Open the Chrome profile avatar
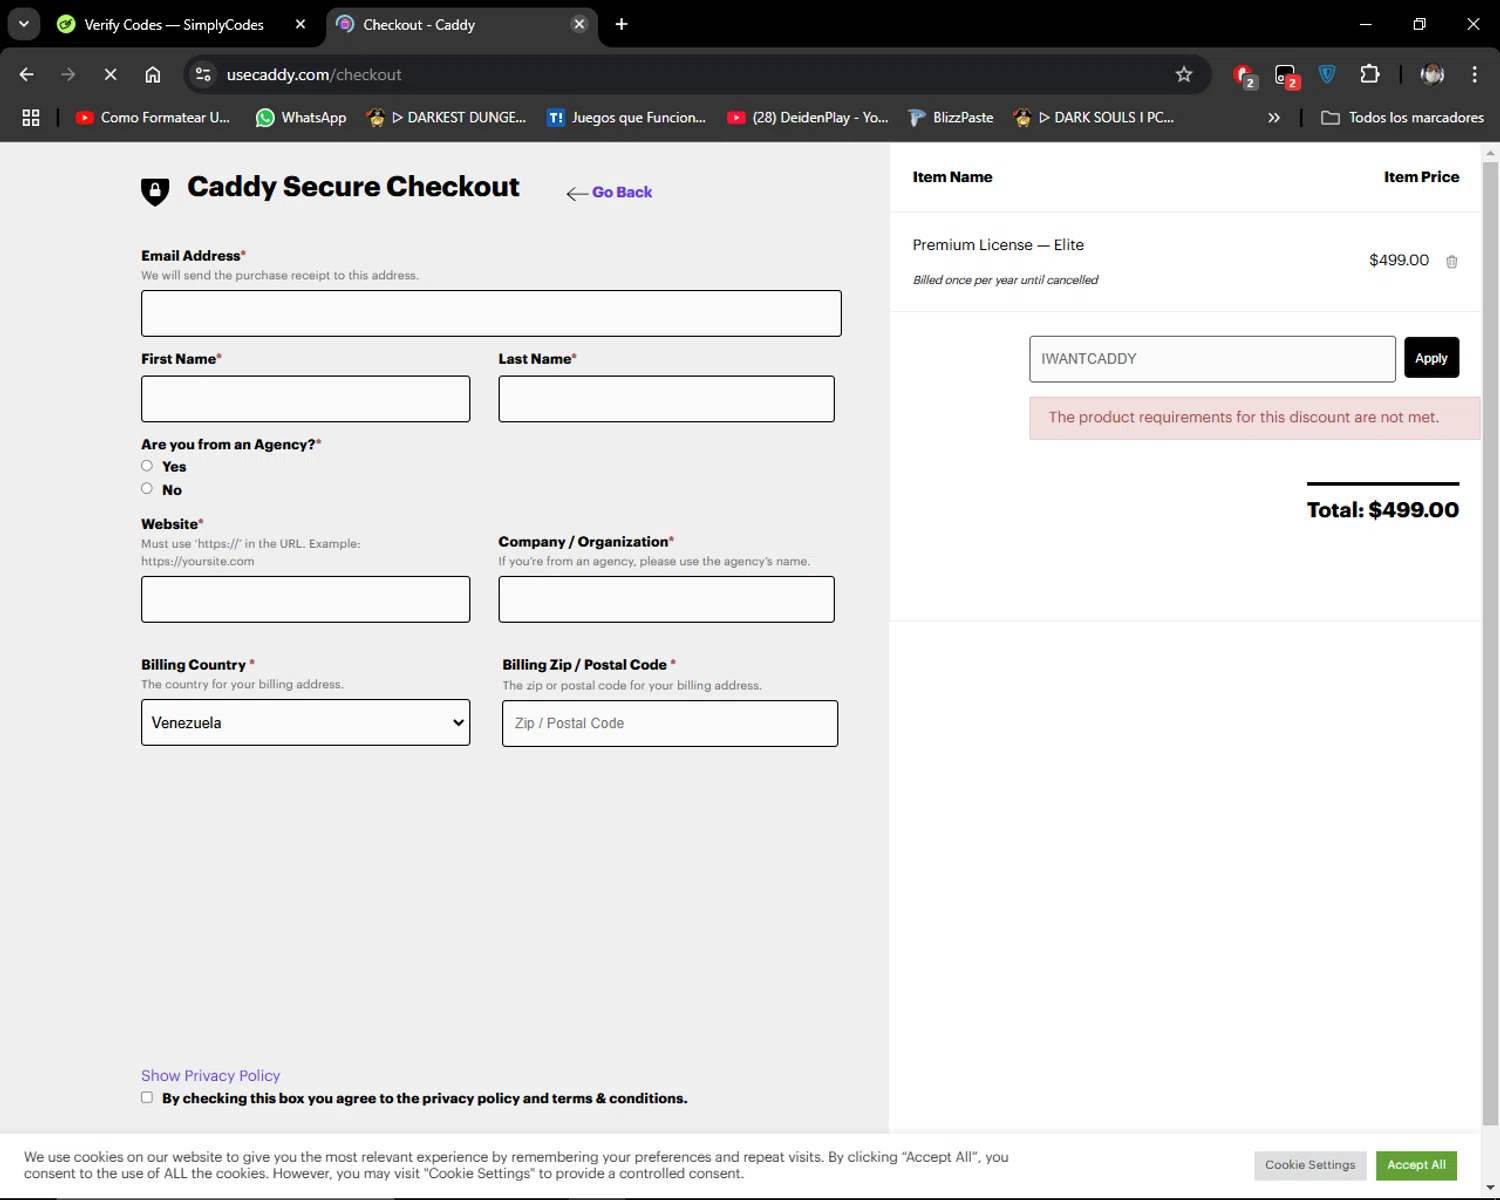 tap(1432, 74)
